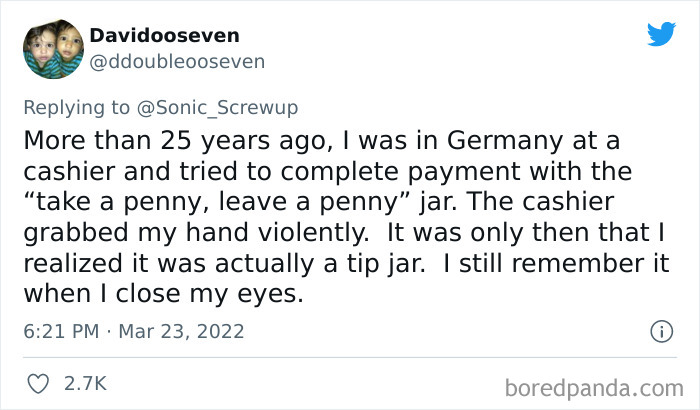The width and height of the screenshot is (700, 410).
Task: Click the Mar 23, 2022 date
Action: point(179,330)
